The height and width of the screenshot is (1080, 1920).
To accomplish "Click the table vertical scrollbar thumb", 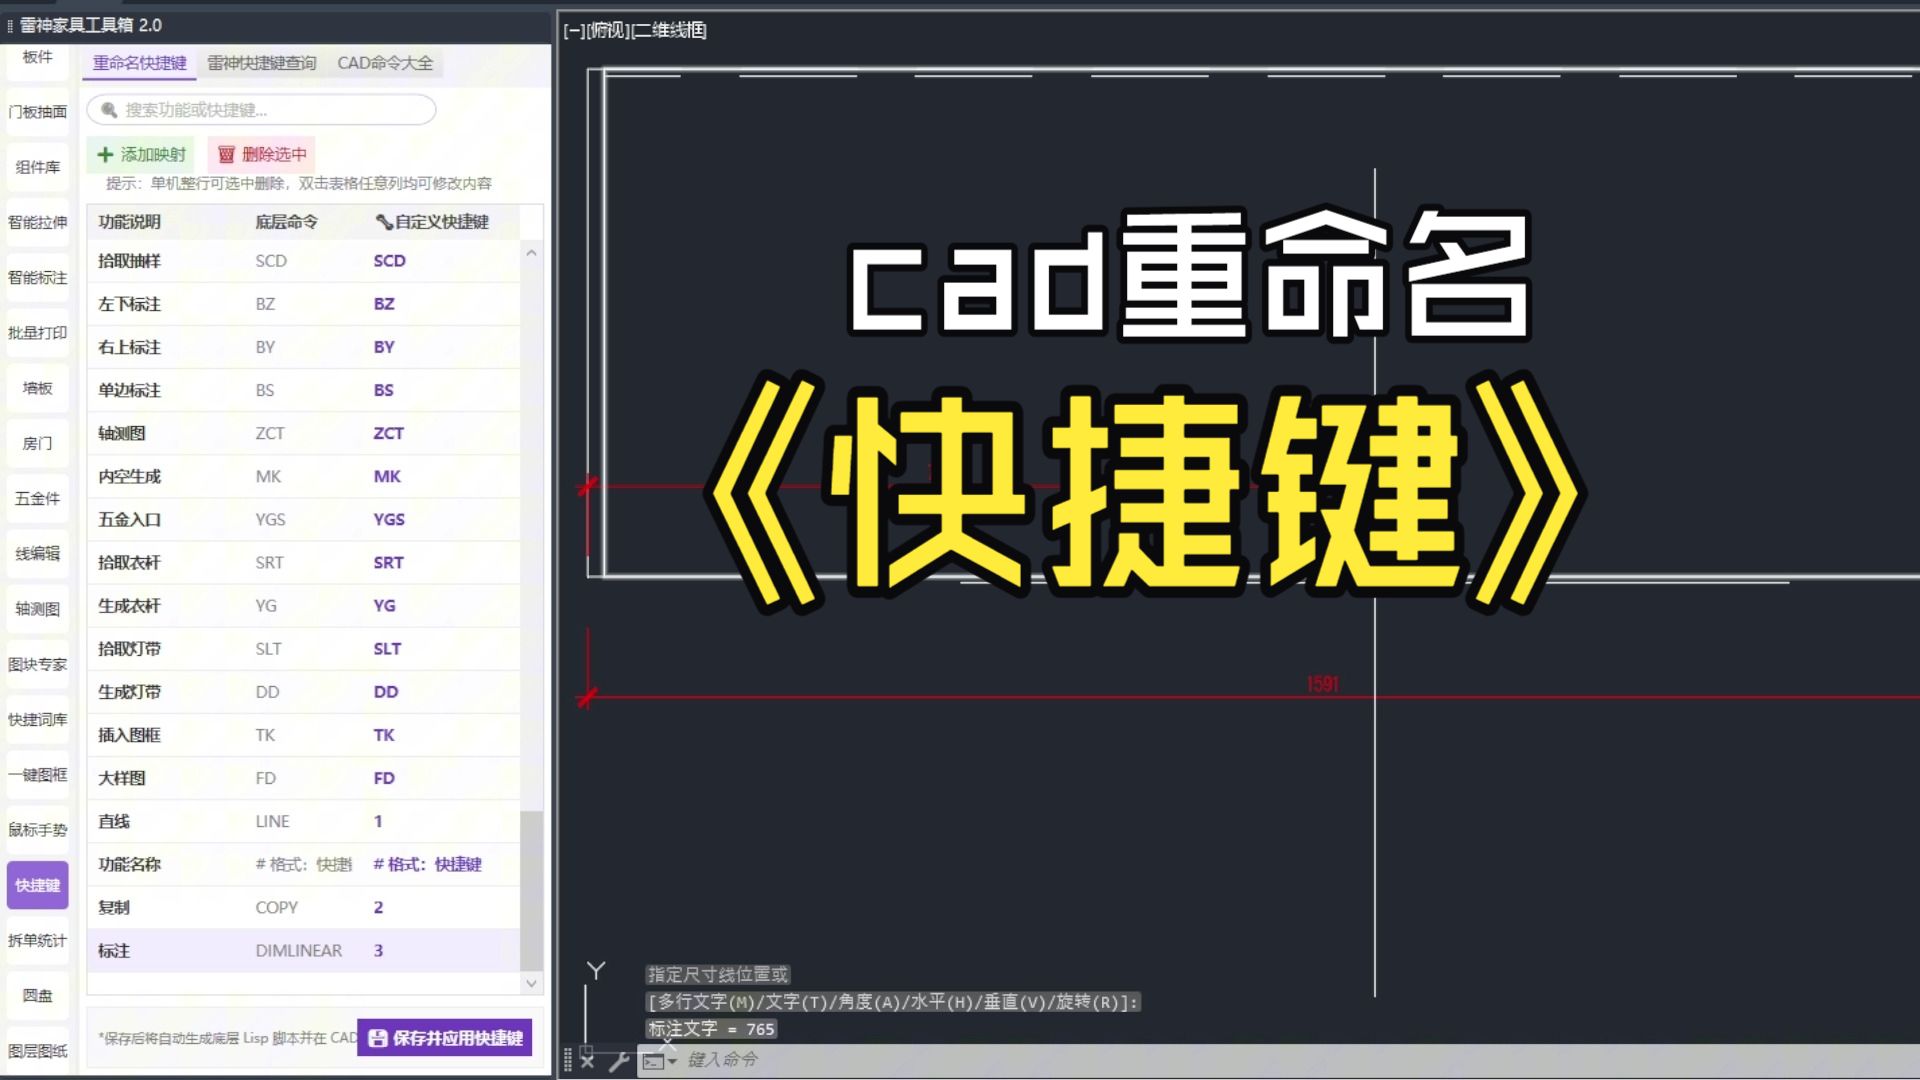I will [531, 890].
